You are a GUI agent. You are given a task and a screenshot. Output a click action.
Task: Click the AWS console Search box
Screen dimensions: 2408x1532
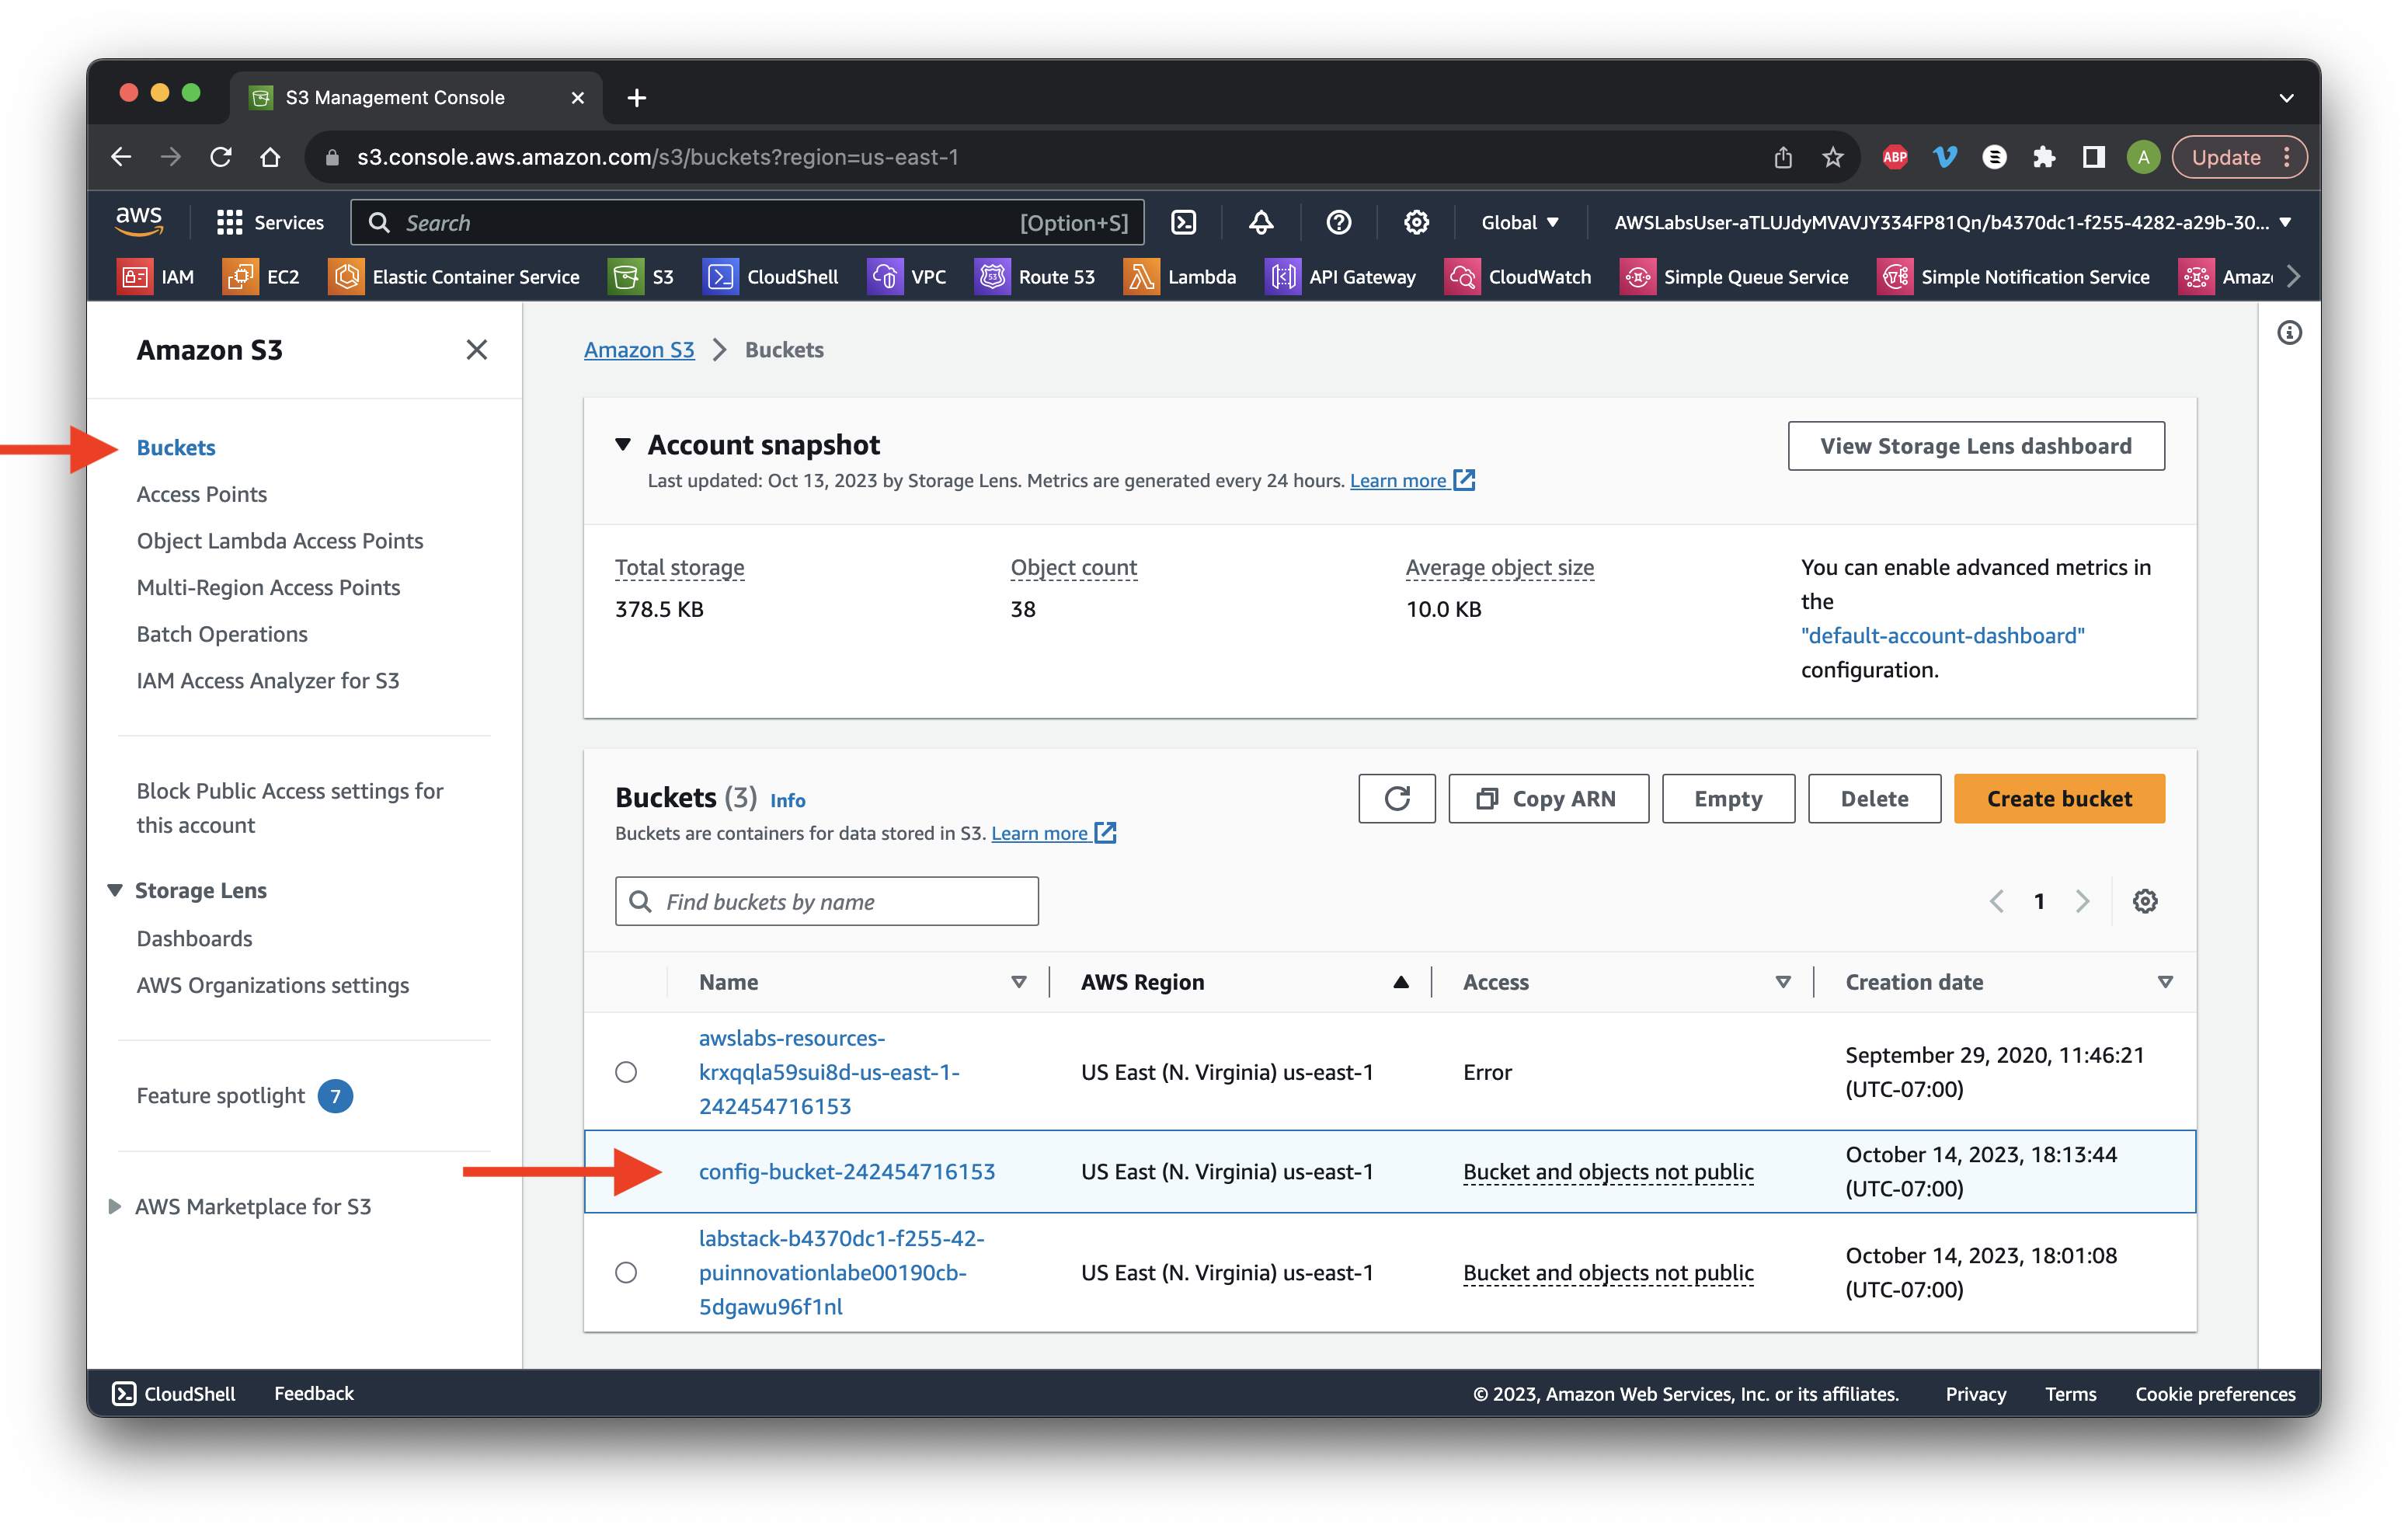click(x=747, y=222)
